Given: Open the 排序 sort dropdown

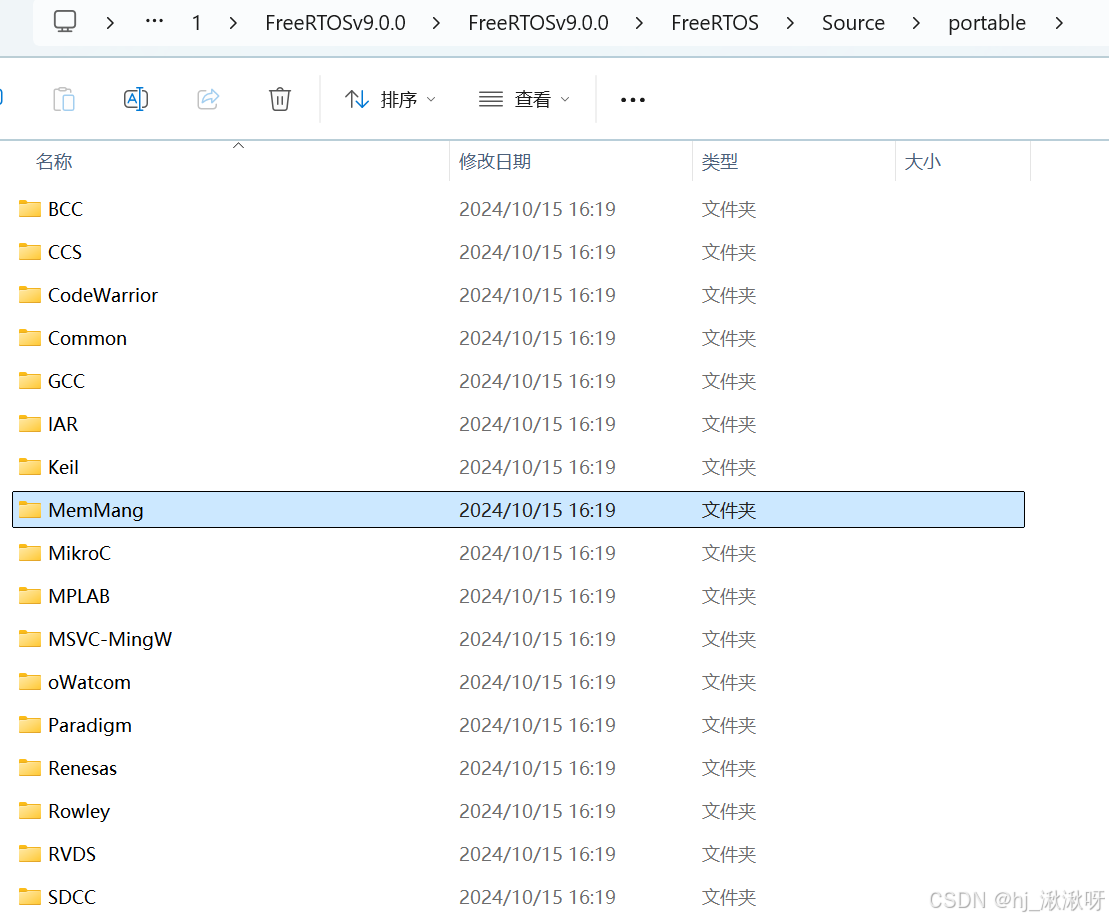Looking at the screenshot, I should tap(390, 100).
